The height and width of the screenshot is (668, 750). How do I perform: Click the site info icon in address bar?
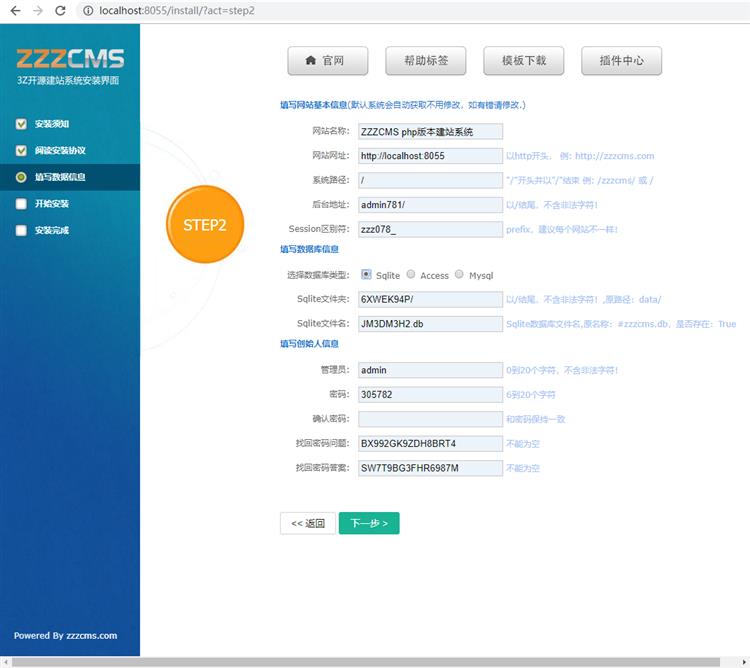87,10
